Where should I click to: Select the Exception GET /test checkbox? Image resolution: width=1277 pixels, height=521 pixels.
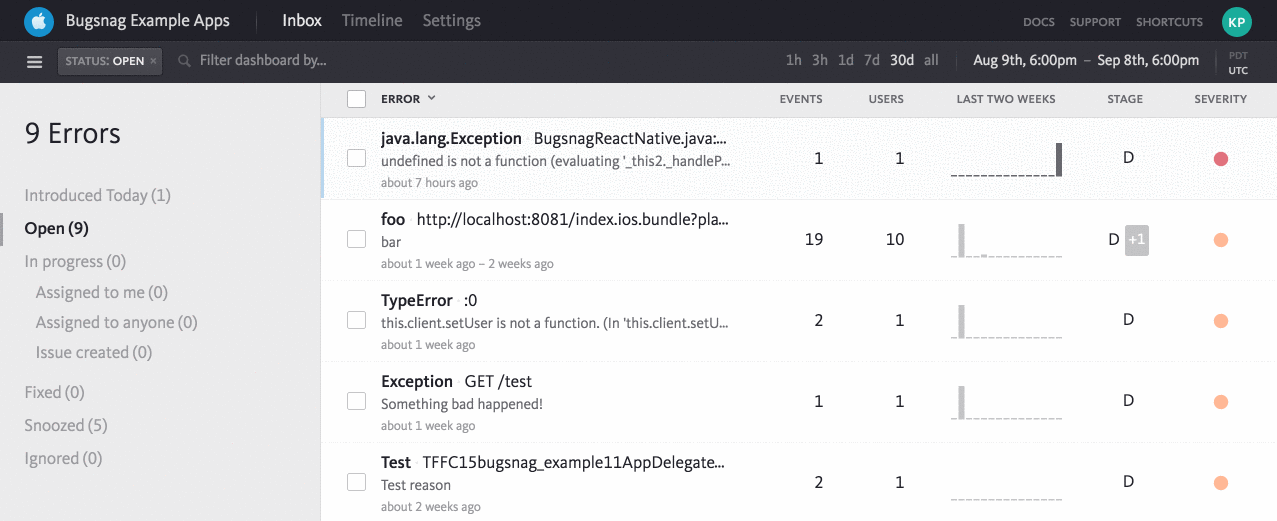click(x=356, y=401)
